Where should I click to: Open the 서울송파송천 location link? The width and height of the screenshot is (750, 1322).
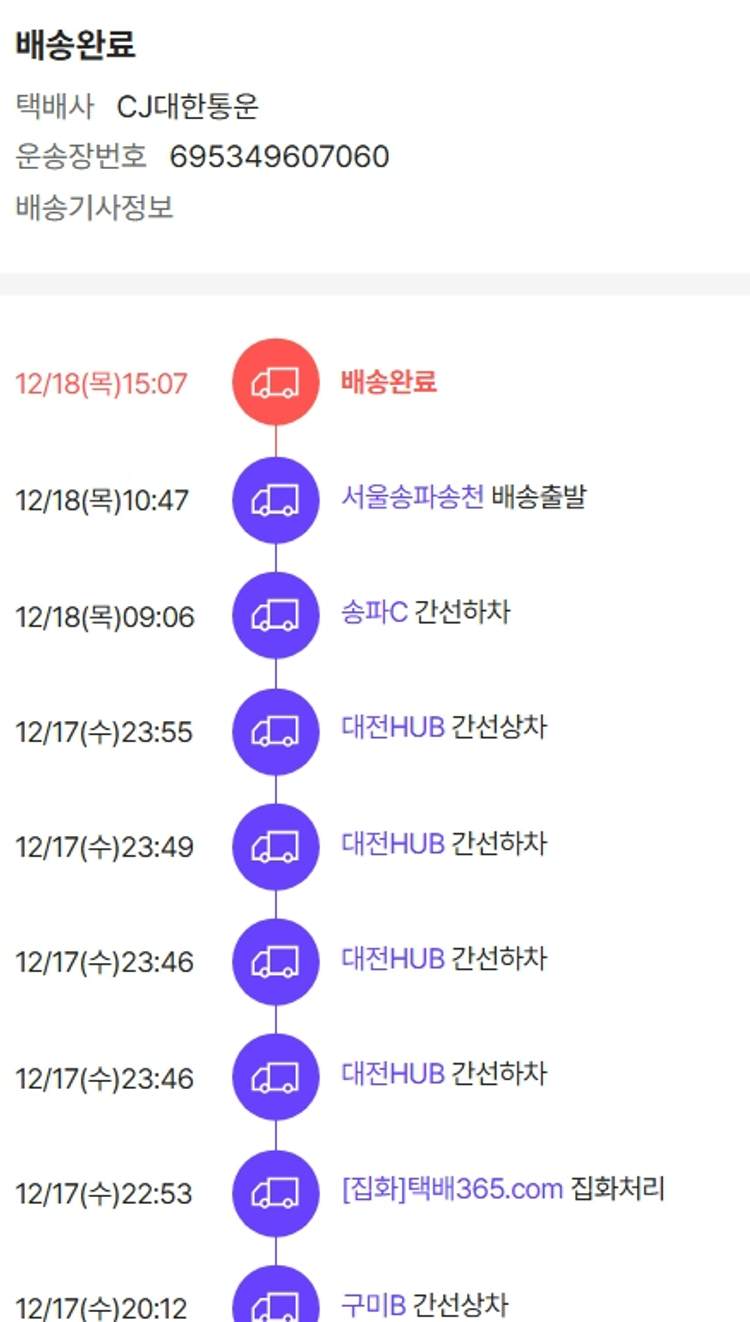tap(412, 497)
